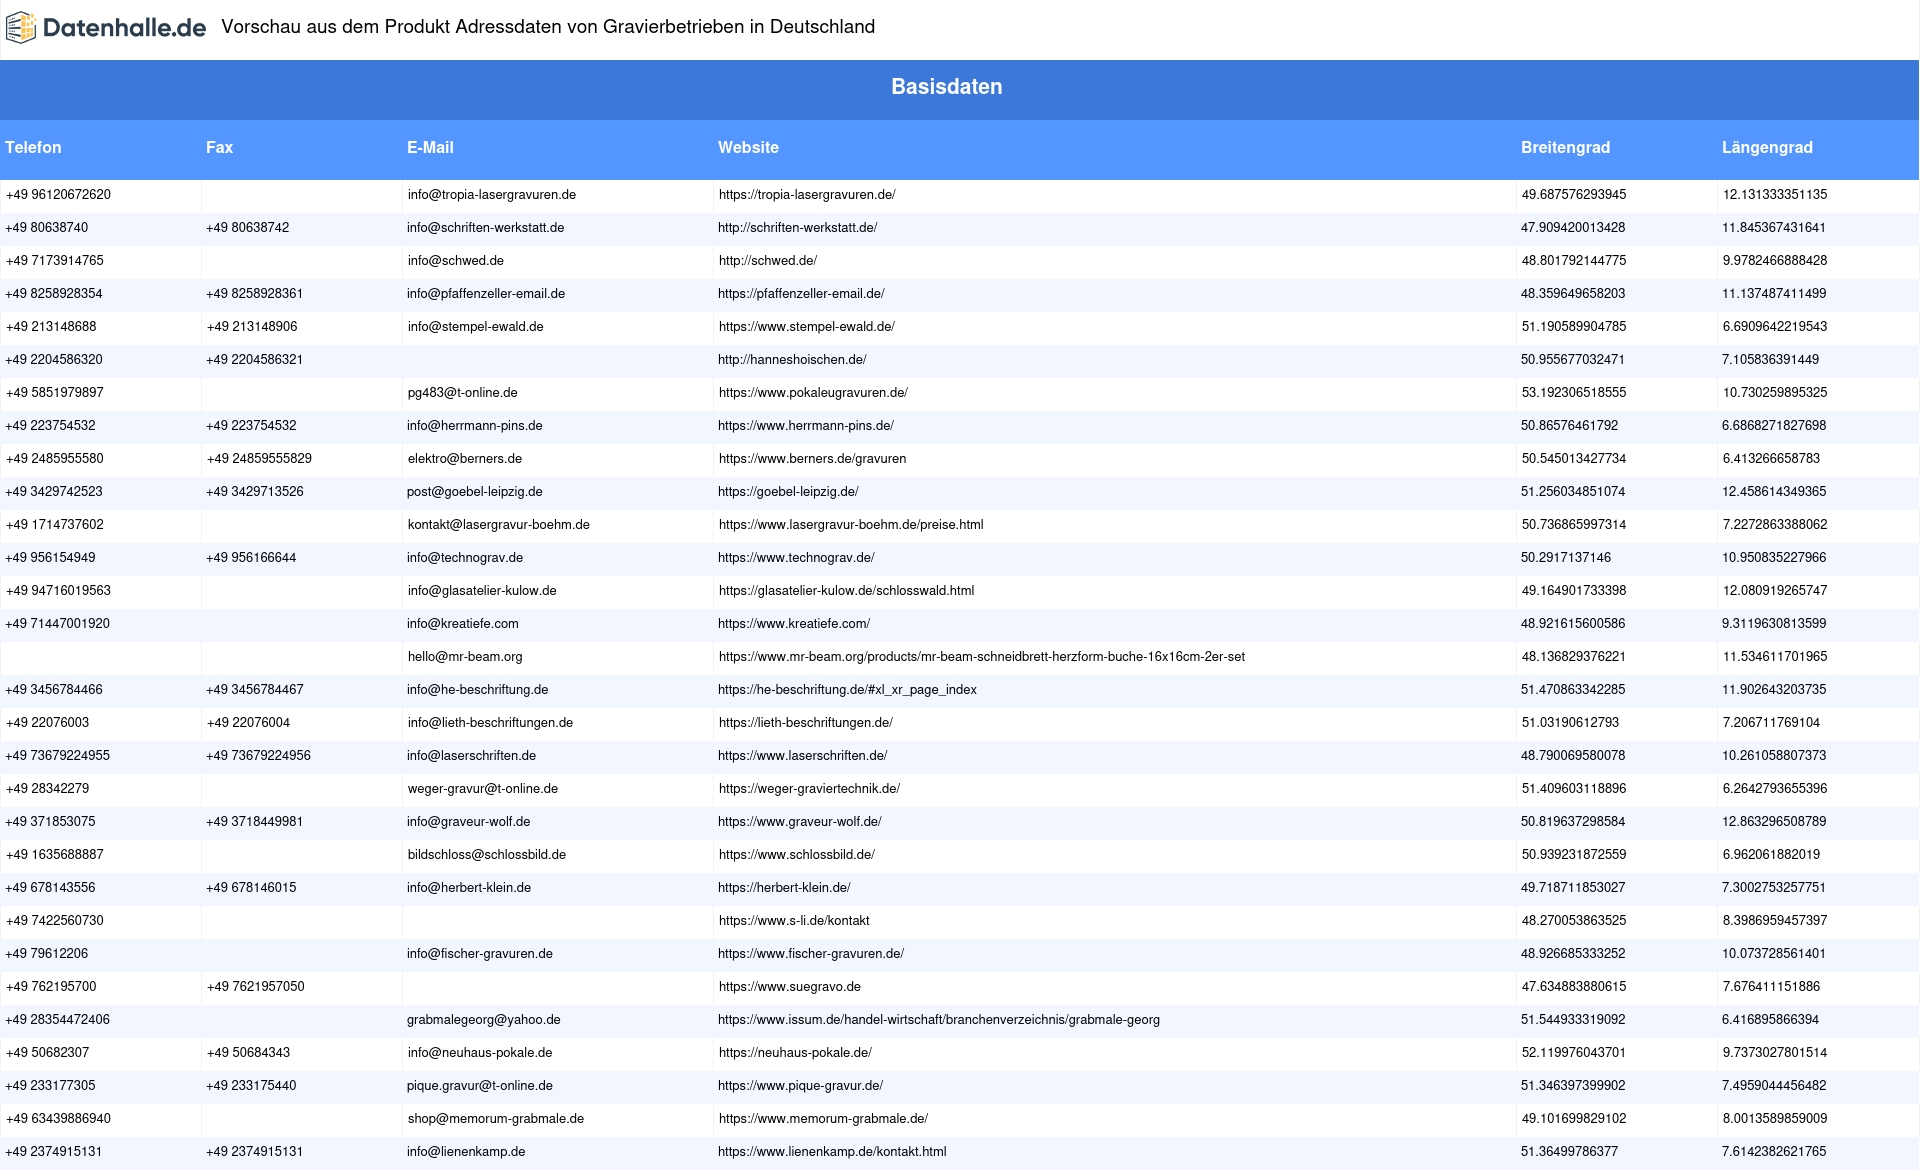Click phone number +49 7173914765

coord(55,261)
